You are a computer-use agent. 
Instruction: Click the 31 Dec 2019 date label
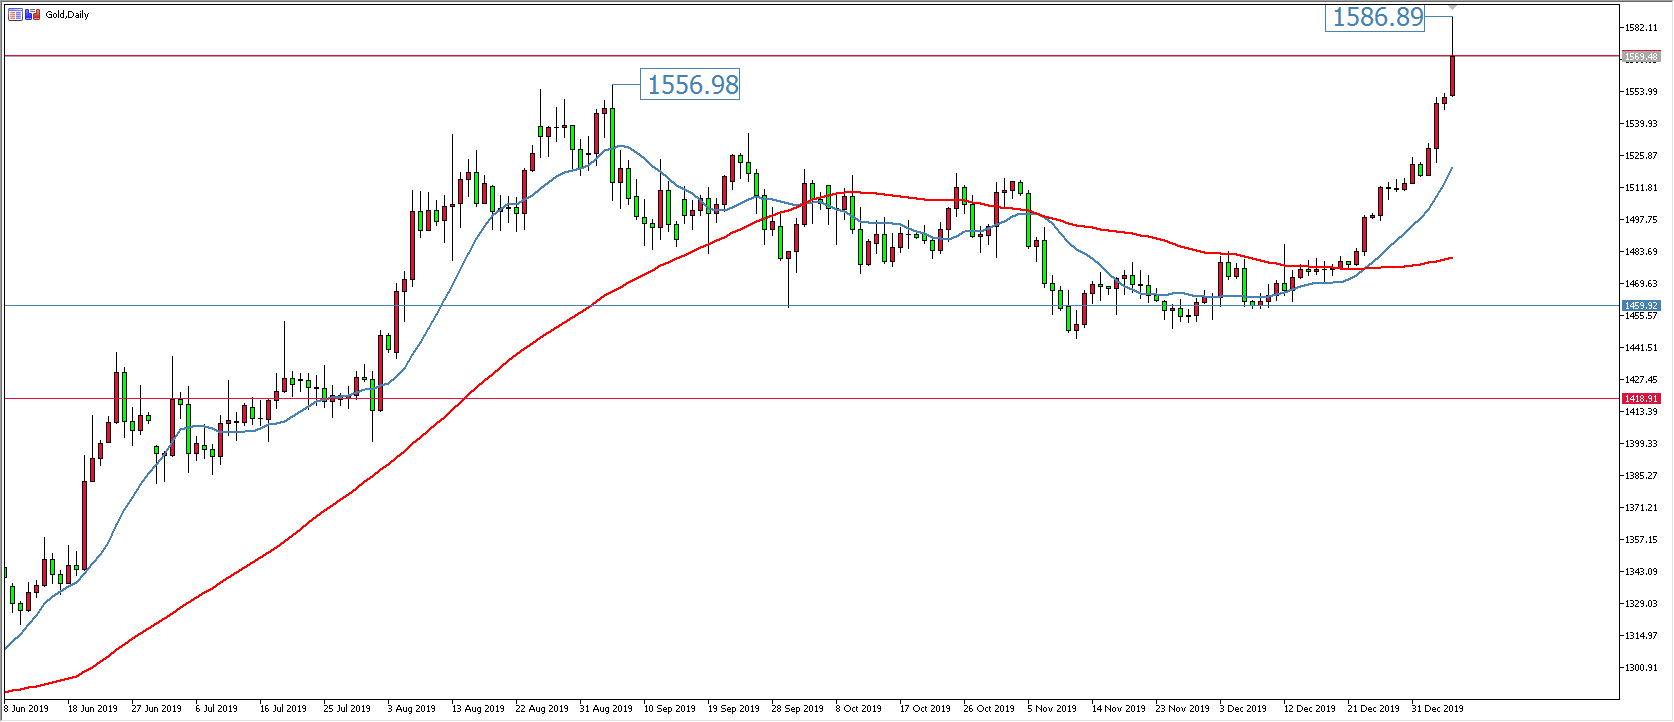(1438, 709)
